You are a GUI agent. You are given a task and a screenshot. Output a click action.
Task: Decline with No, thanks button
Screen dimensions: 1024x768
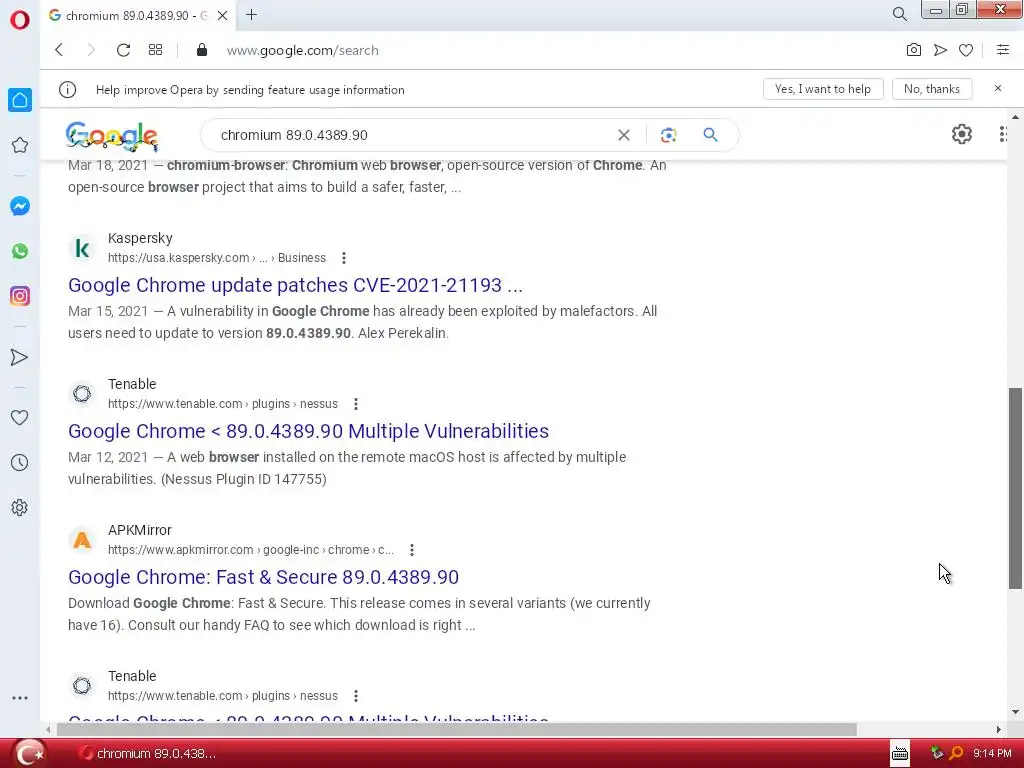click(x=932, y=89)
